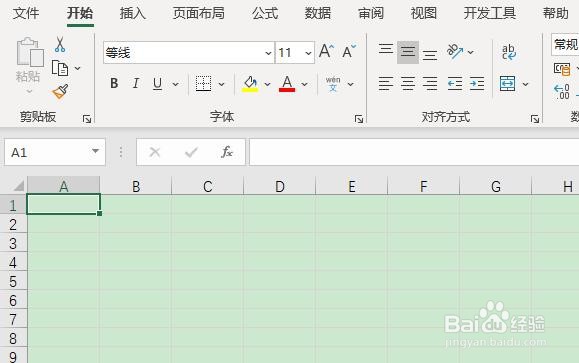The height and width of the screenshot is (363, 579).
Task: Click the Cut scissors icon
Action: coord(60,44)
